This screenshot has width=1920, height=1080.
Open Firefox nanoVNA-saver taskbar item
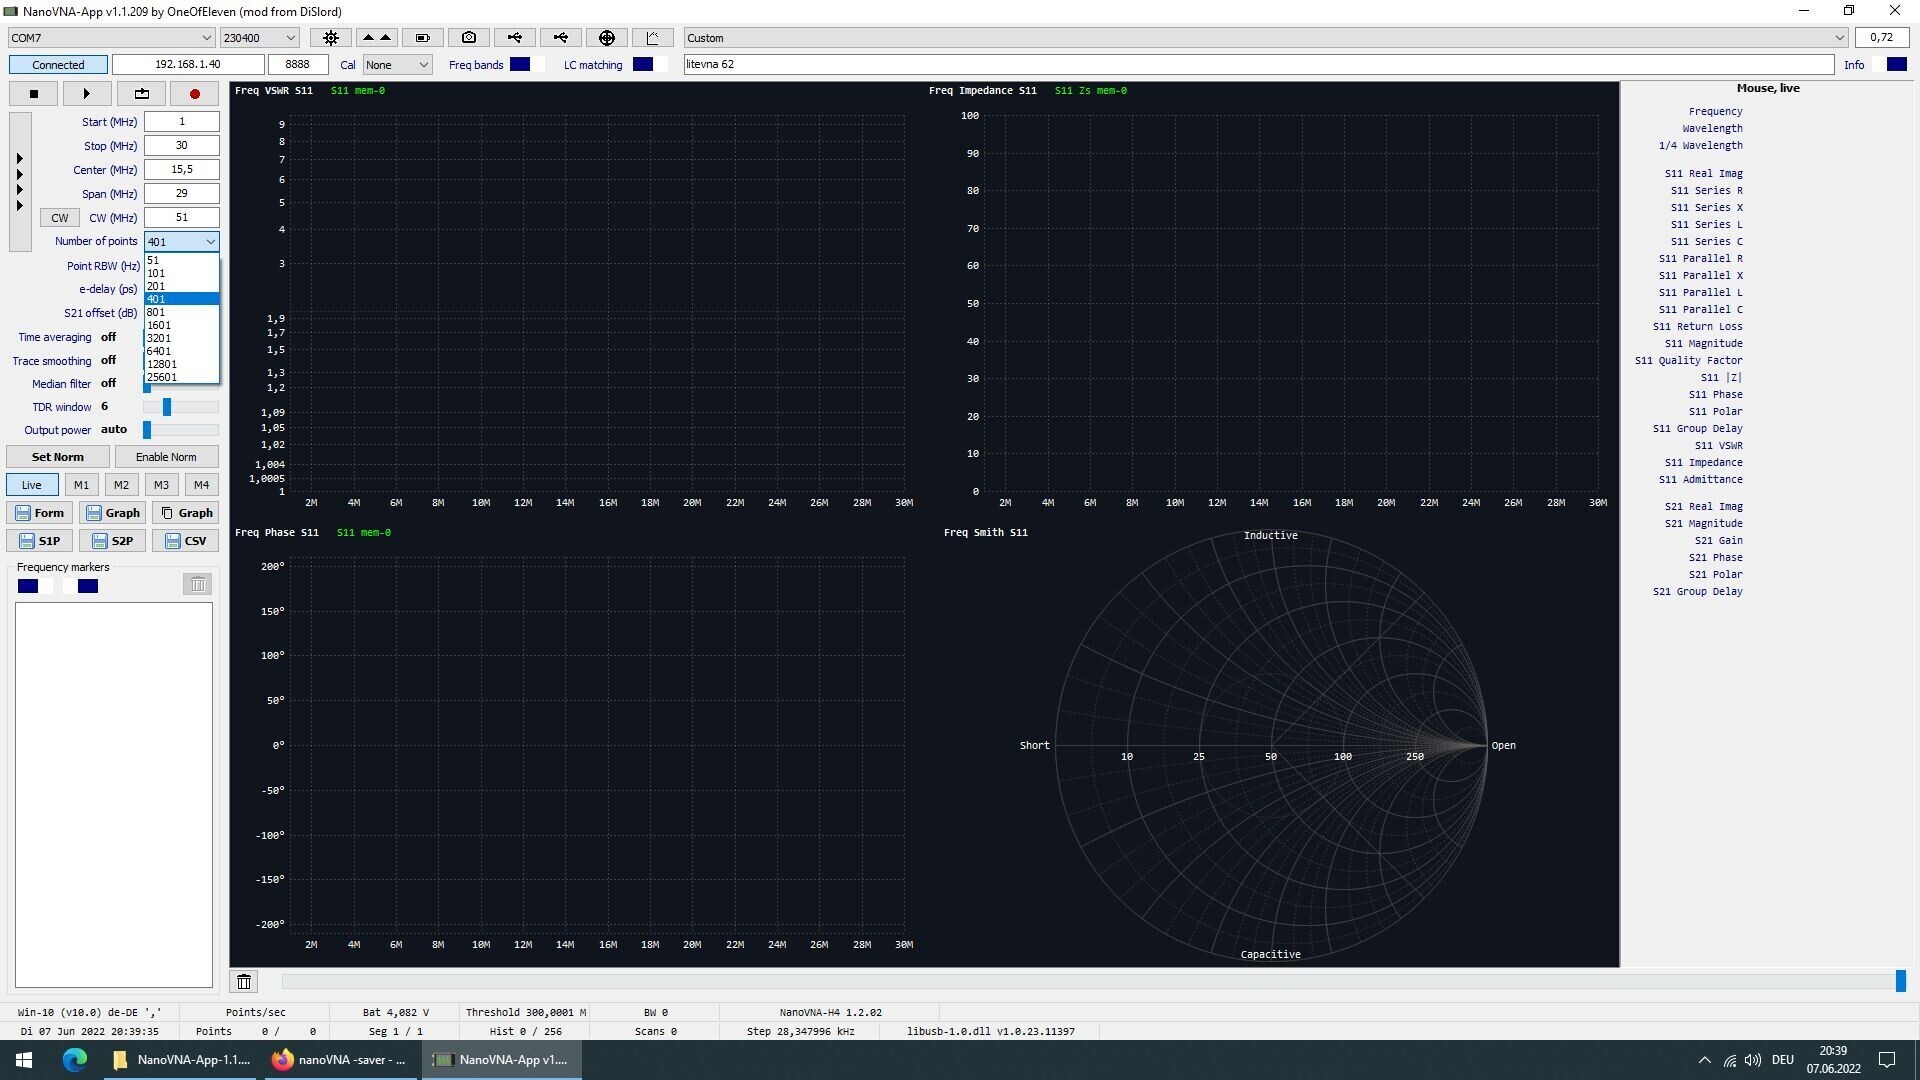pos(340,1060)
